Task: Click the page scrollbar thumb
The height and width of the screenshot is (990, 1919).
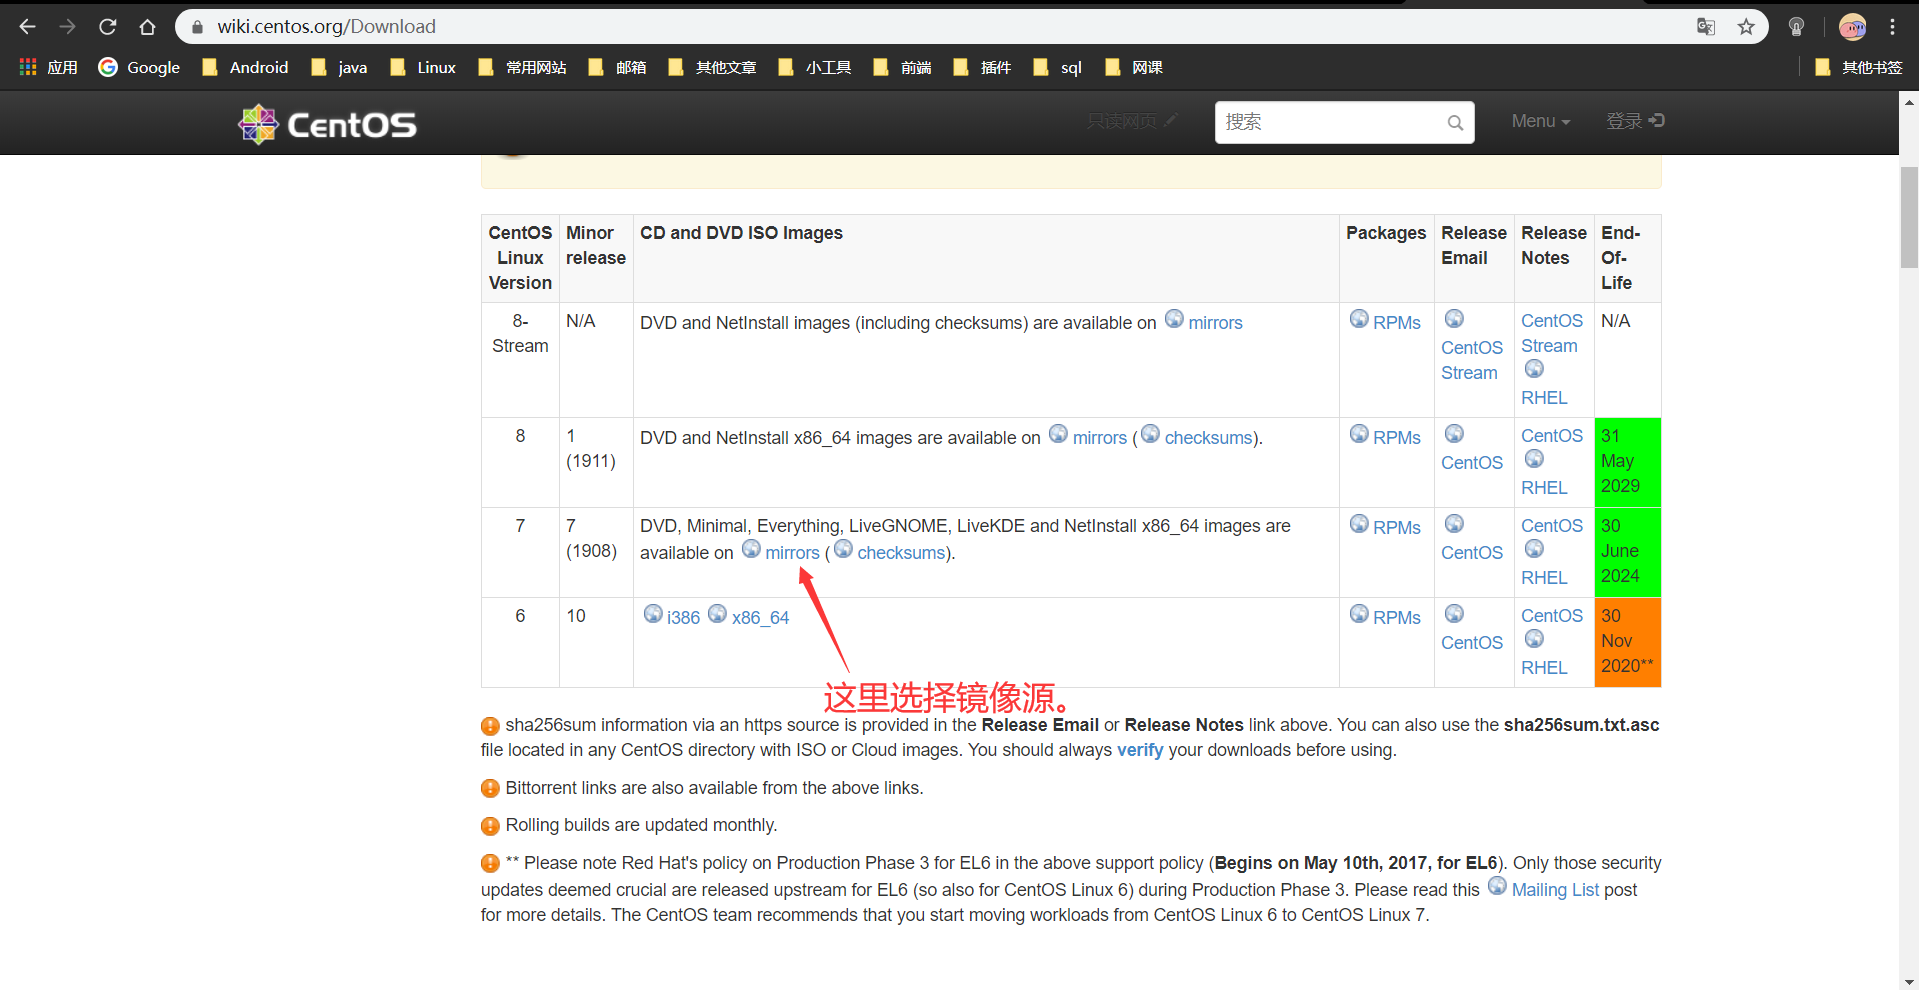Action: coord(1909,217)
